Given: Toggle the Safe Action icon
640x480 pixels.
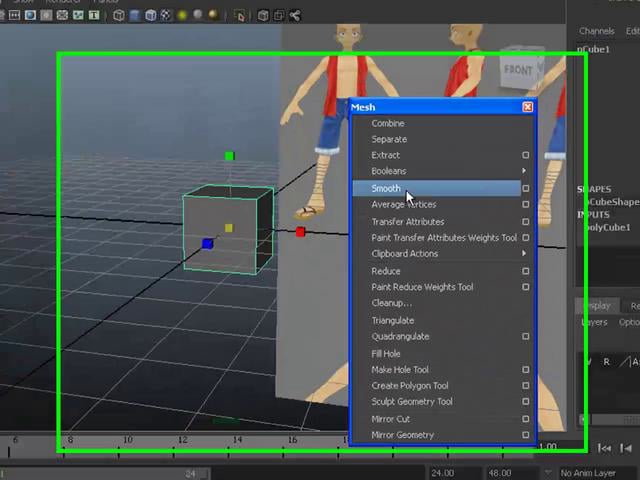Looking at the screenshot, I should pos(78,16).
